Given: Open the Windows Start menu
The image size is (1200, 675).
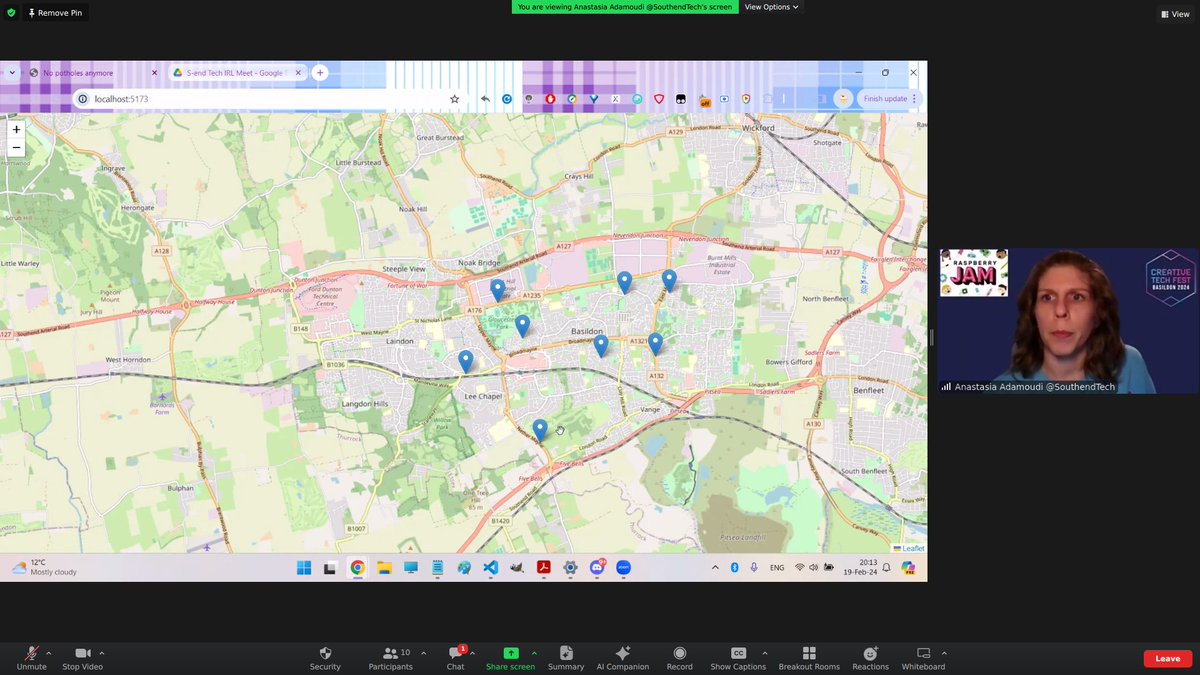Looking at the screenshot, I should [x=304, y=568].
